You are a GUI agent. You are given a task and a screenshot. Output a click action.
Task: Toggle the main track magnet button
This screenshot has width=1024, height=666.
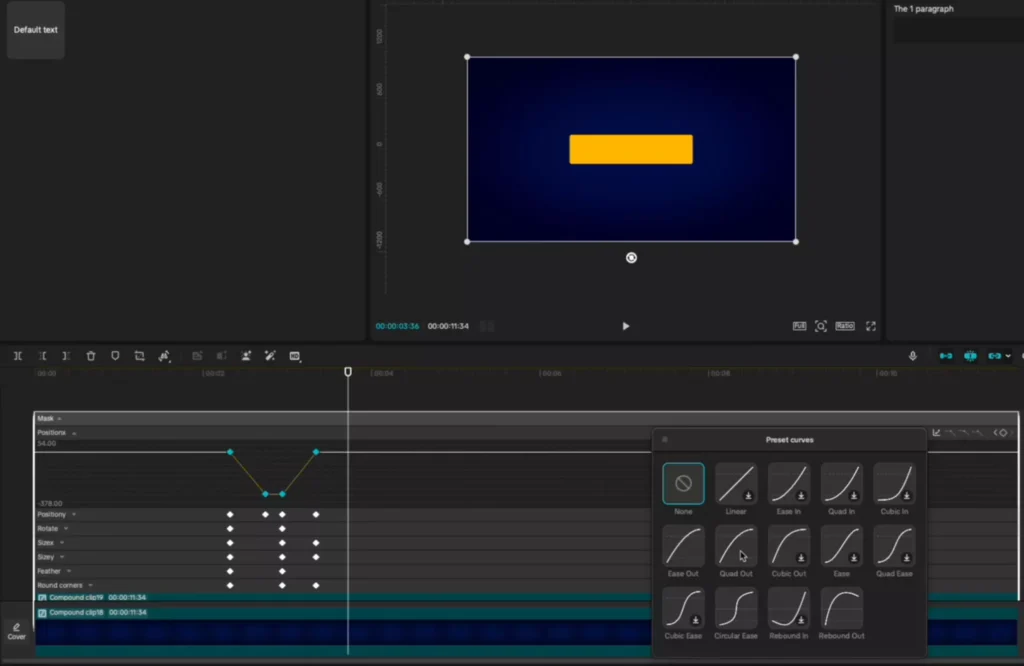point(946,356)
